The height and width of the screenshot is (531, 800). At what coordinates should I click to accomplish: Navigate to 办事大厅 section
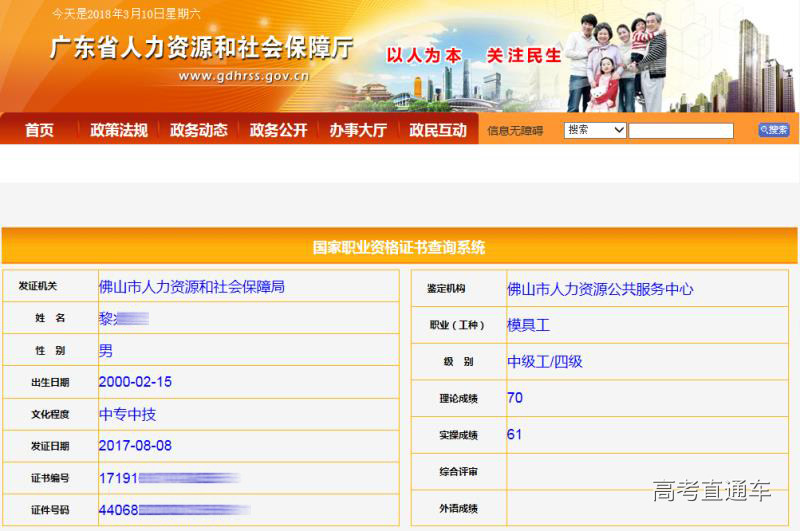click(357, 130)
